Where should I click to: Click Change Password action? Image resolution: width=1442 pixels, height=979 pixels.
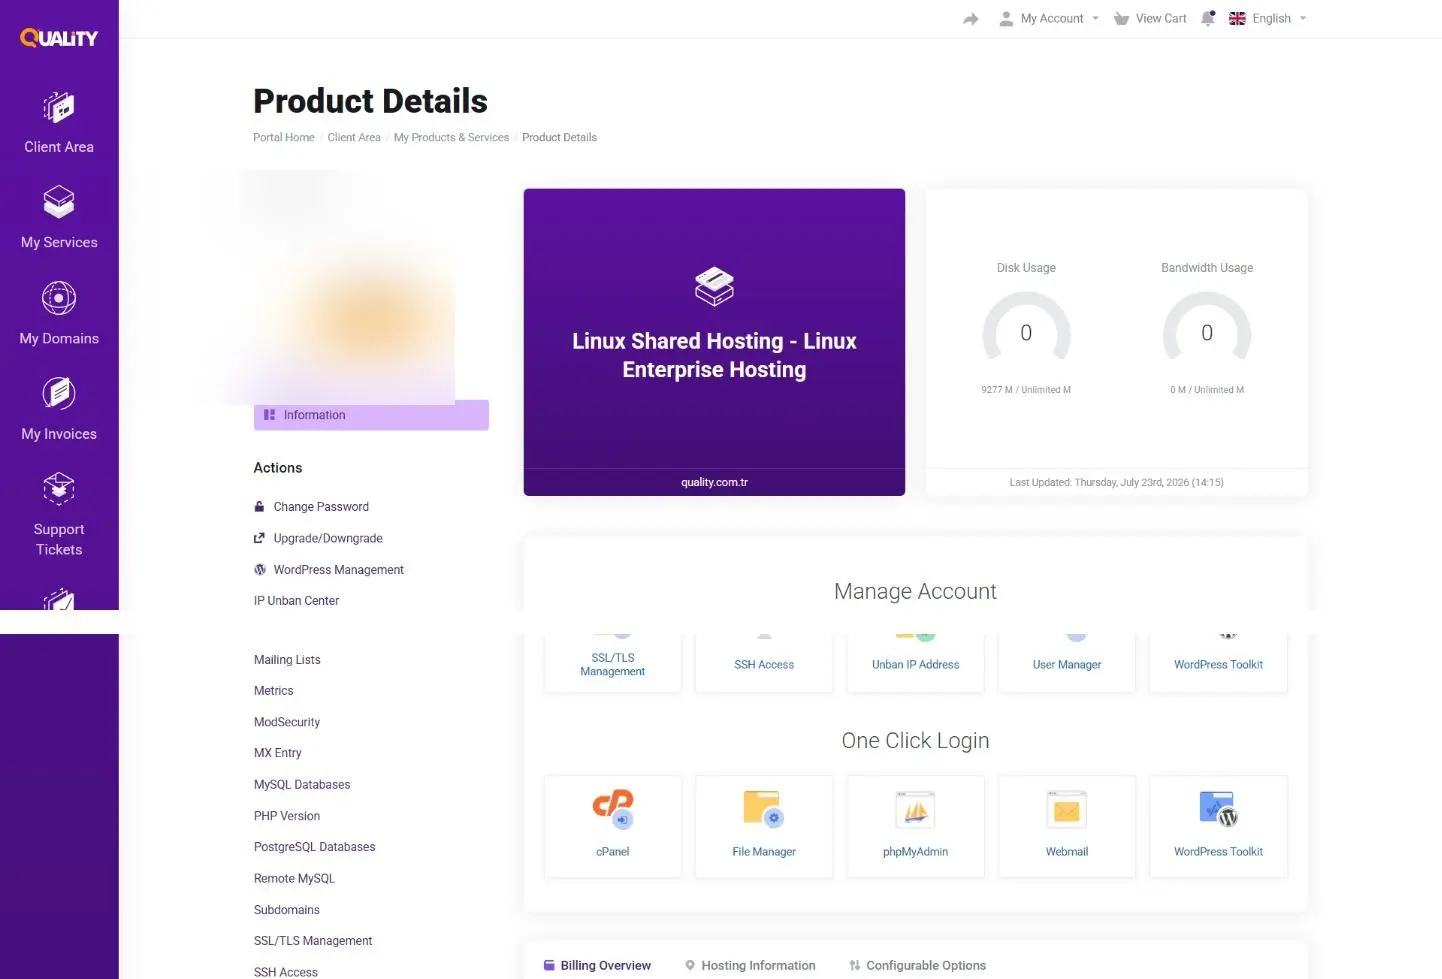pos(321,507)
